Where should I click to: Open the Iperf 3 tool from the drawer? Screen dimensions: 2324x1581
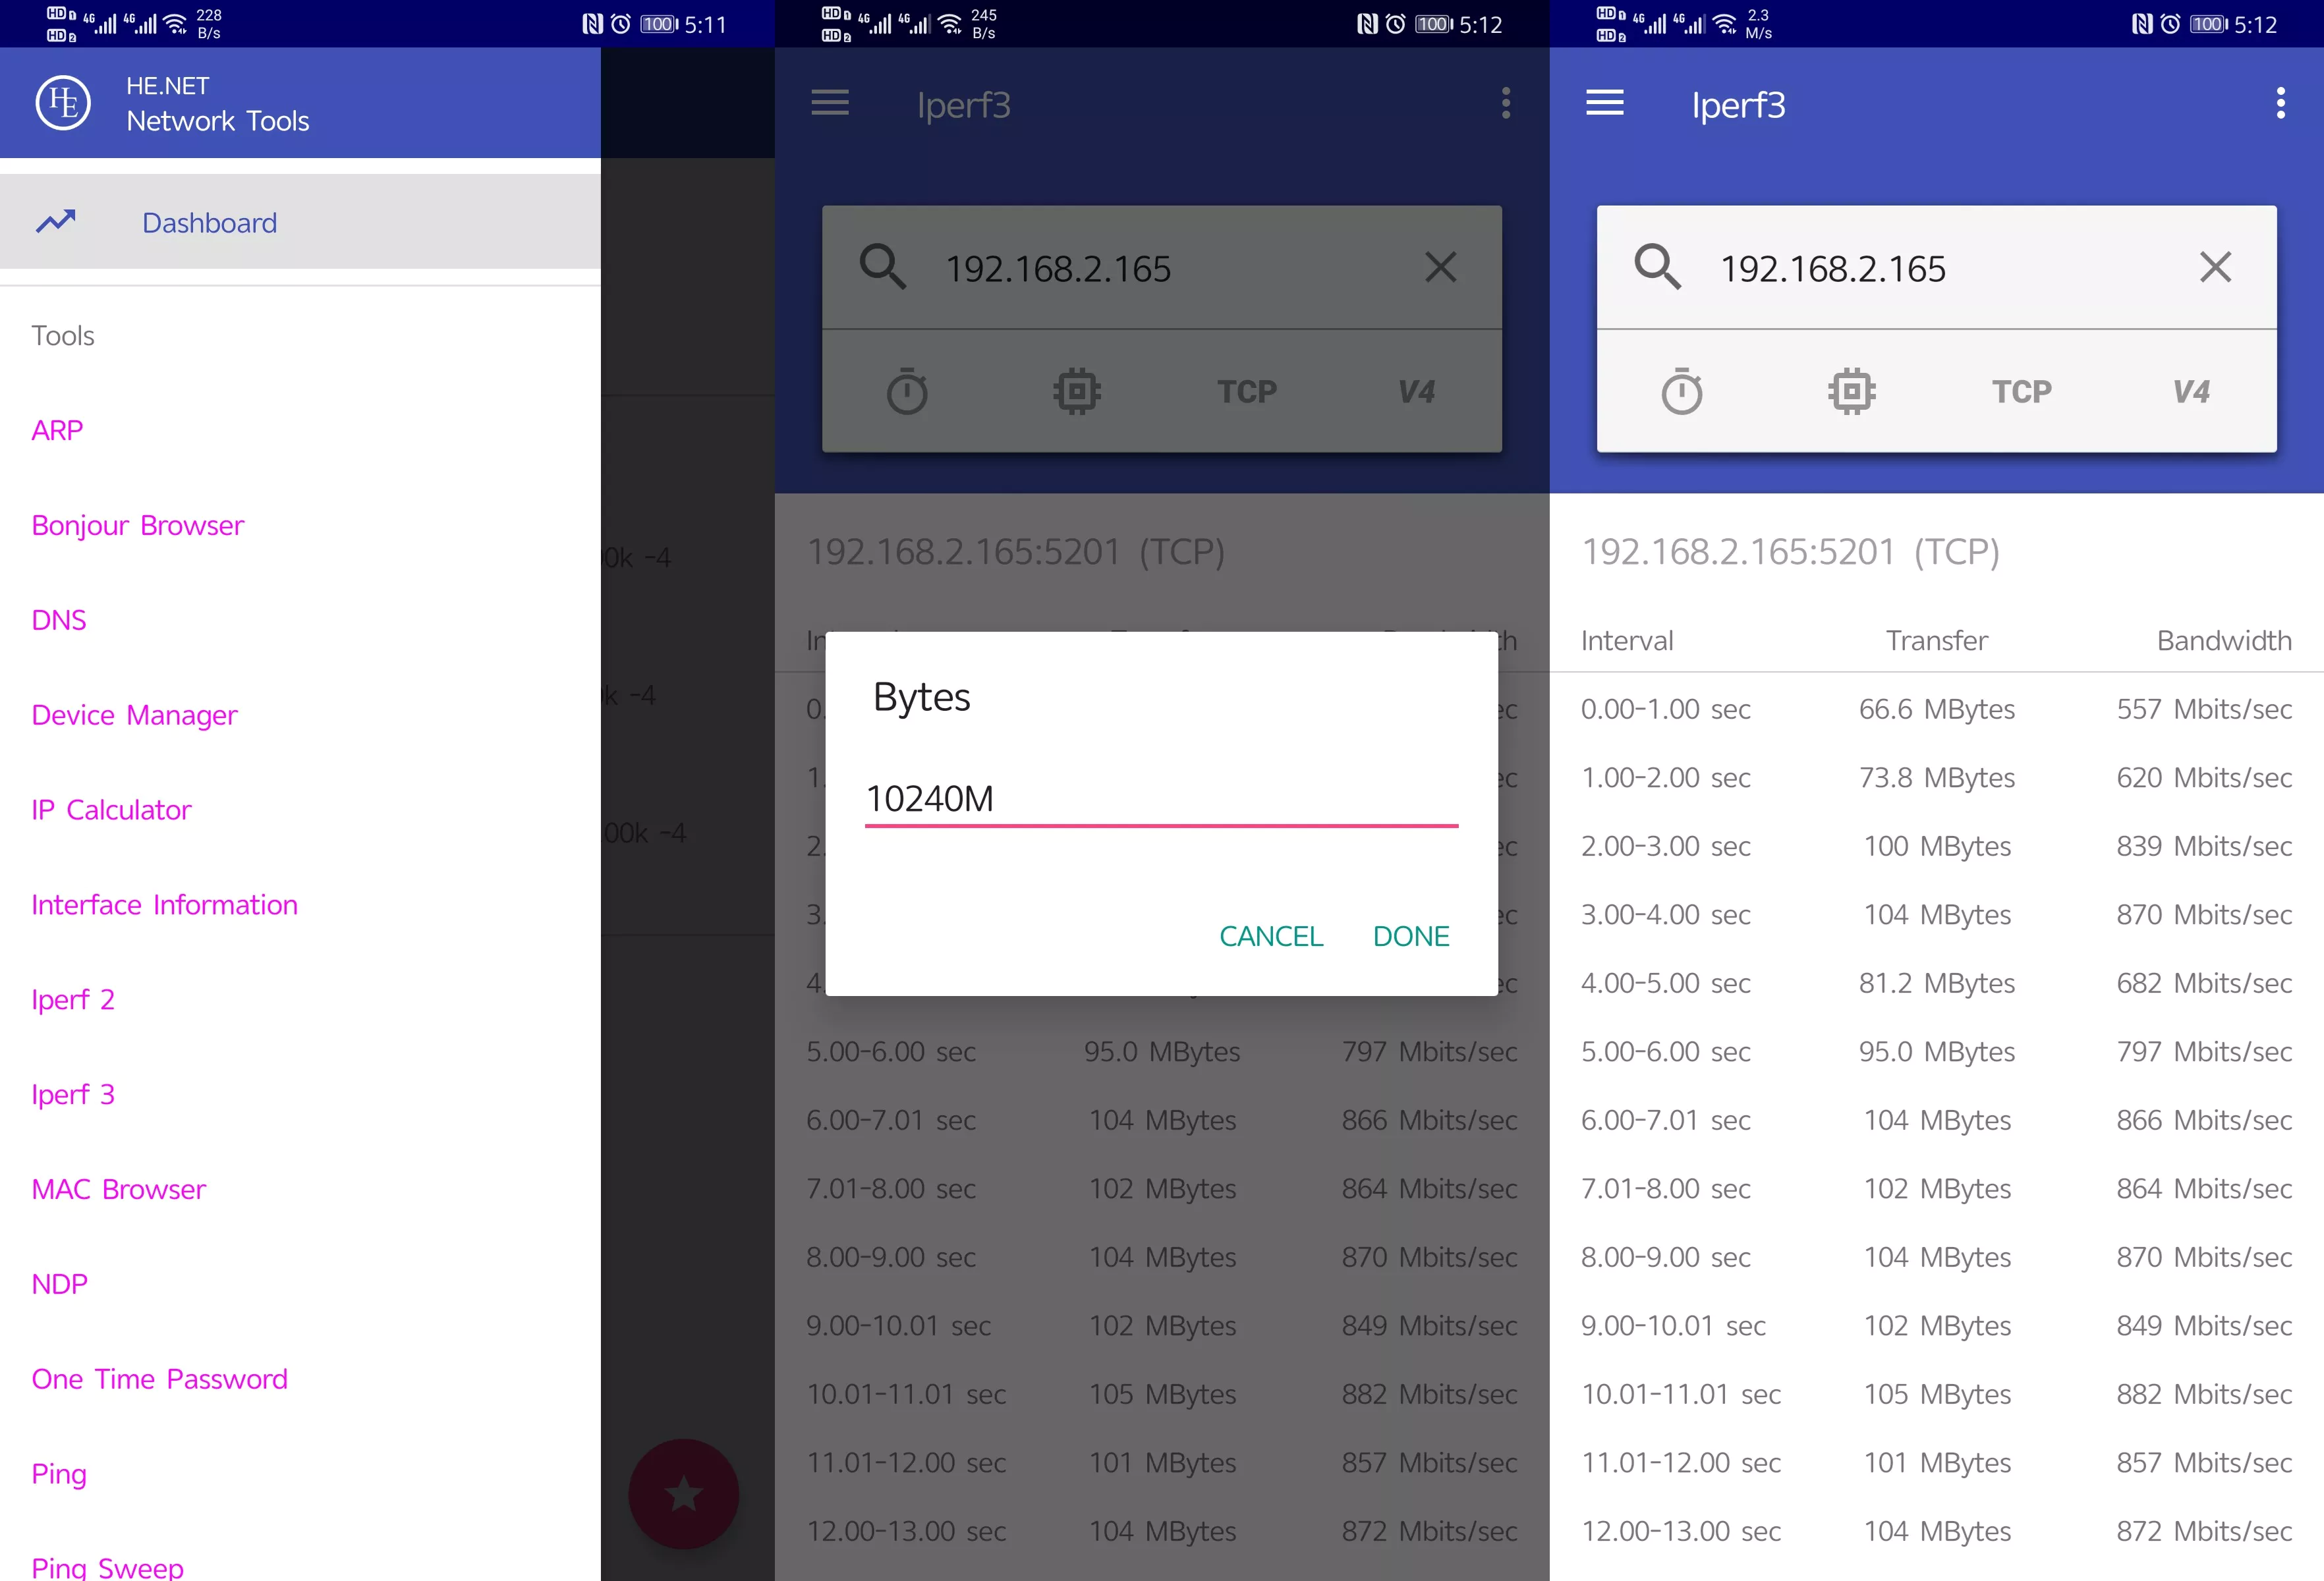(x=73, y=1094)
